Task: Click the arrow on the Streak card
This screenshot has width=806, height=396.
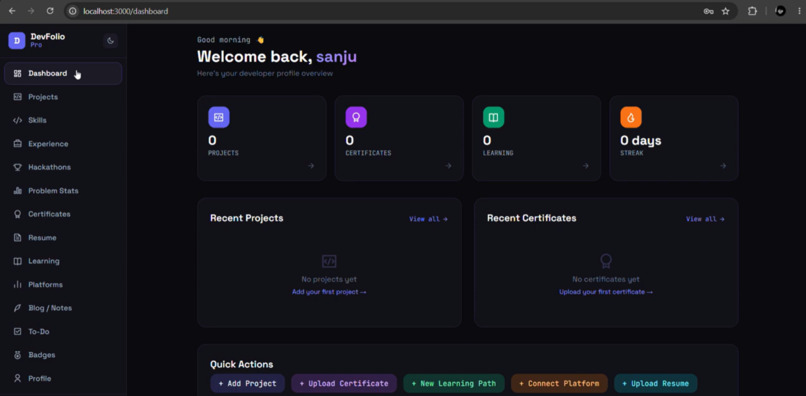Action: (x=723, y=166)
